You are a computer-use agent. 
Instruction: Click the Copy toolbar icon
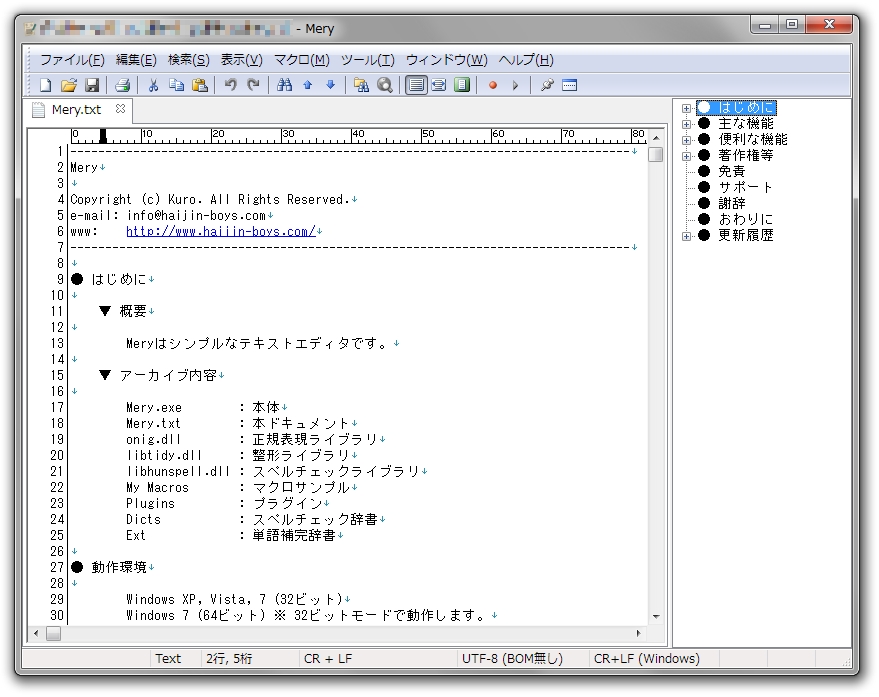[x=177, y=85]
